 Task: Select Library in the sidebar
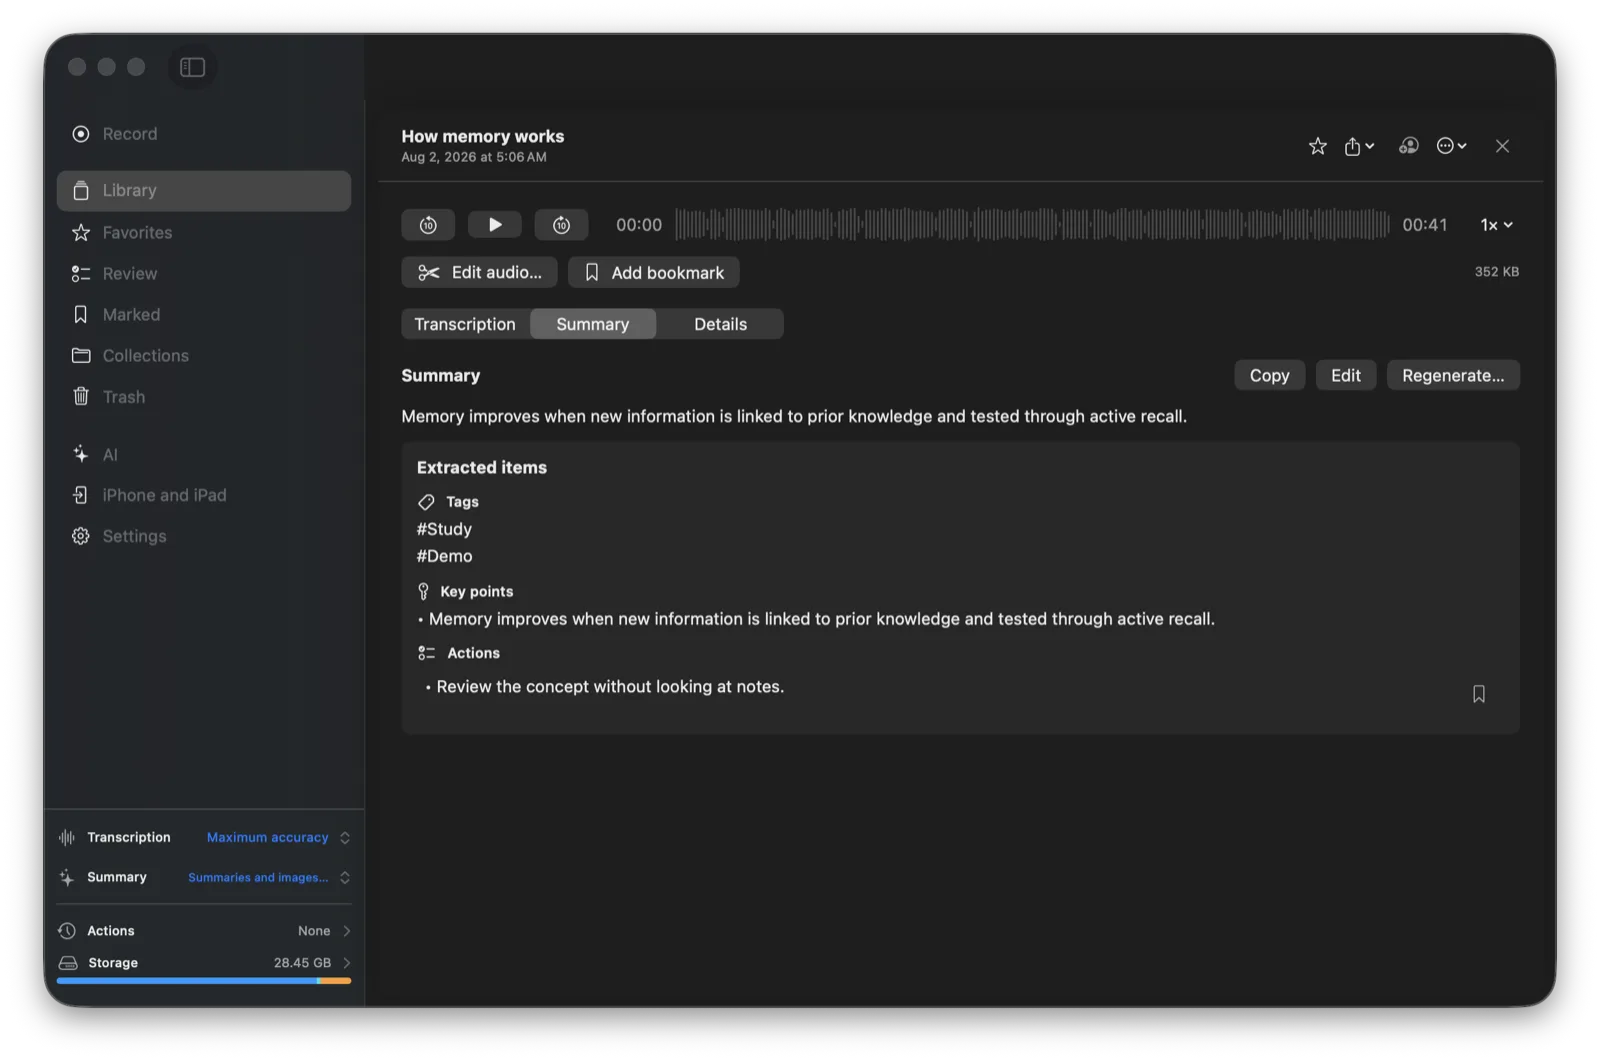coord(204,191)
